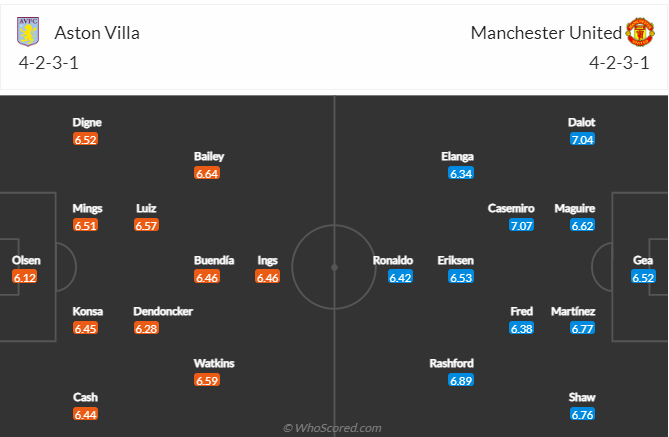
Task: Select Bailey's 6.64 rating badge
Action: [x=207, y=174]
